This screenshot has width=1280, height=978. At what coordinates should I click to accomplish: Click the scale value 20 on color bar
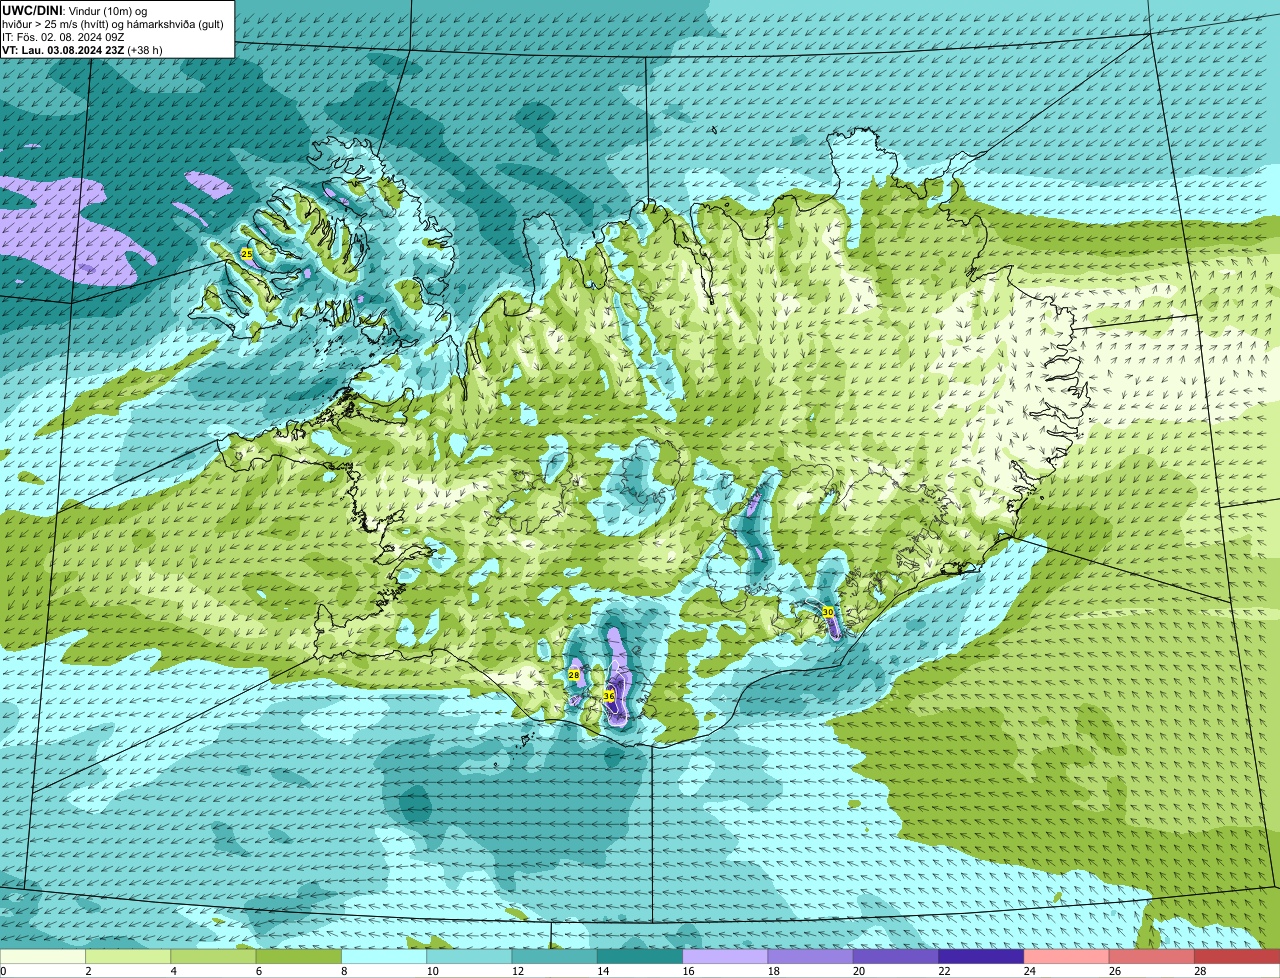point(857,971)
